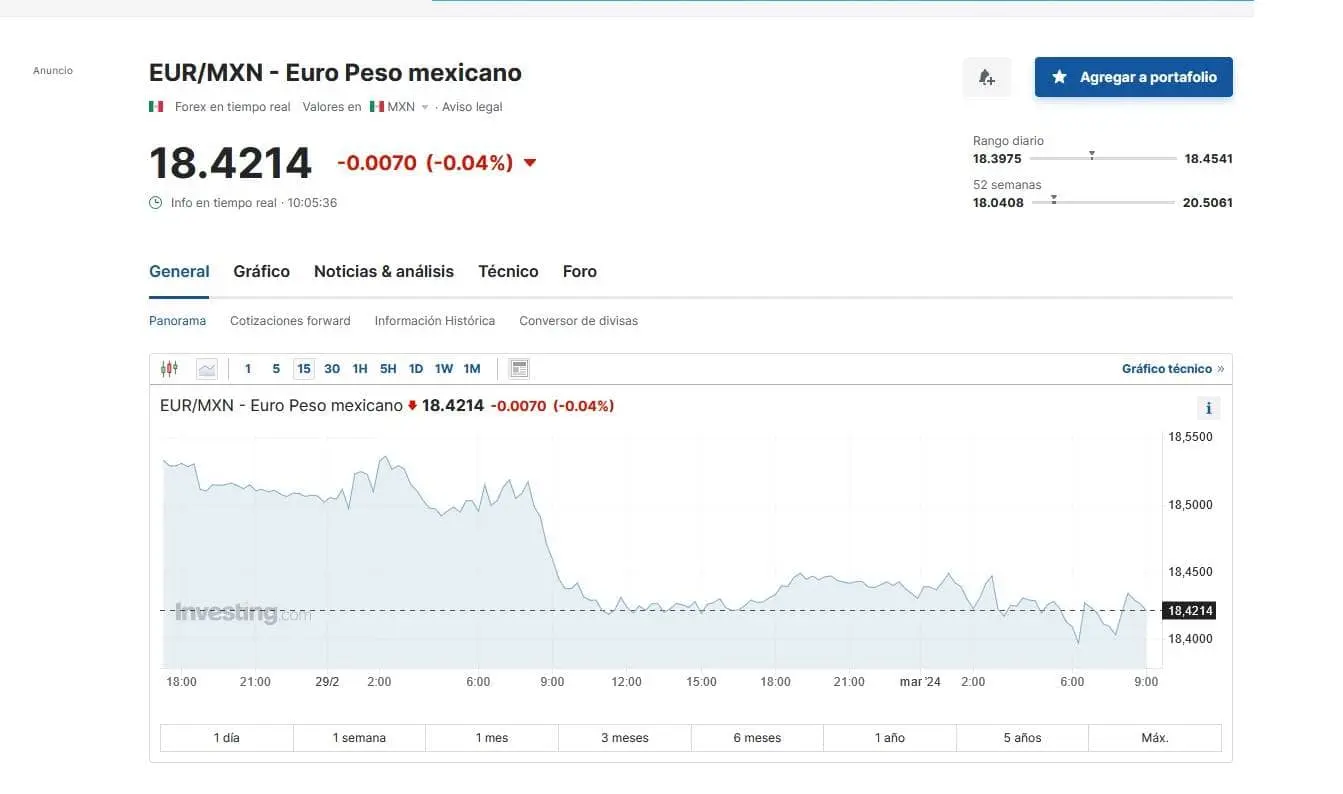This screenshot has width=1343, height=794.
Task: Open the Aviso legal link
Action: click(x=472, y=107)
